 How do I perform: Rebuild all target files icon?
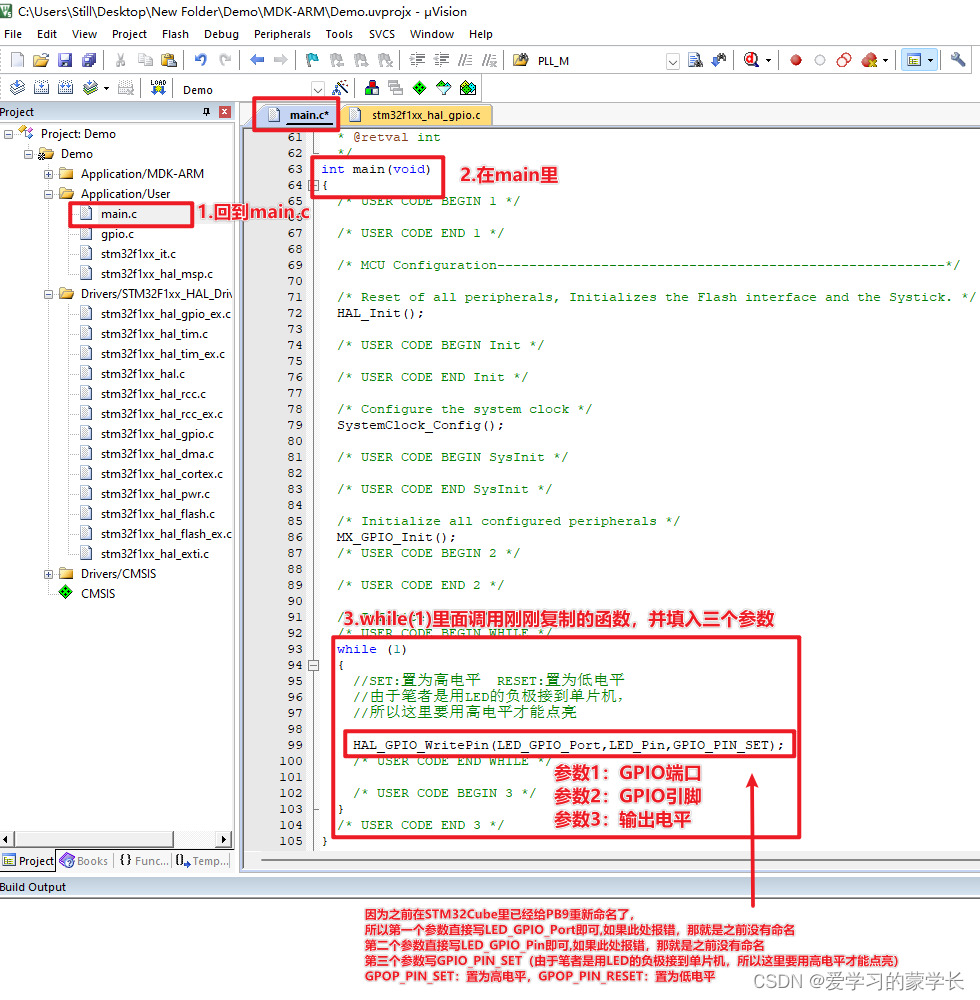pos(66,88)
